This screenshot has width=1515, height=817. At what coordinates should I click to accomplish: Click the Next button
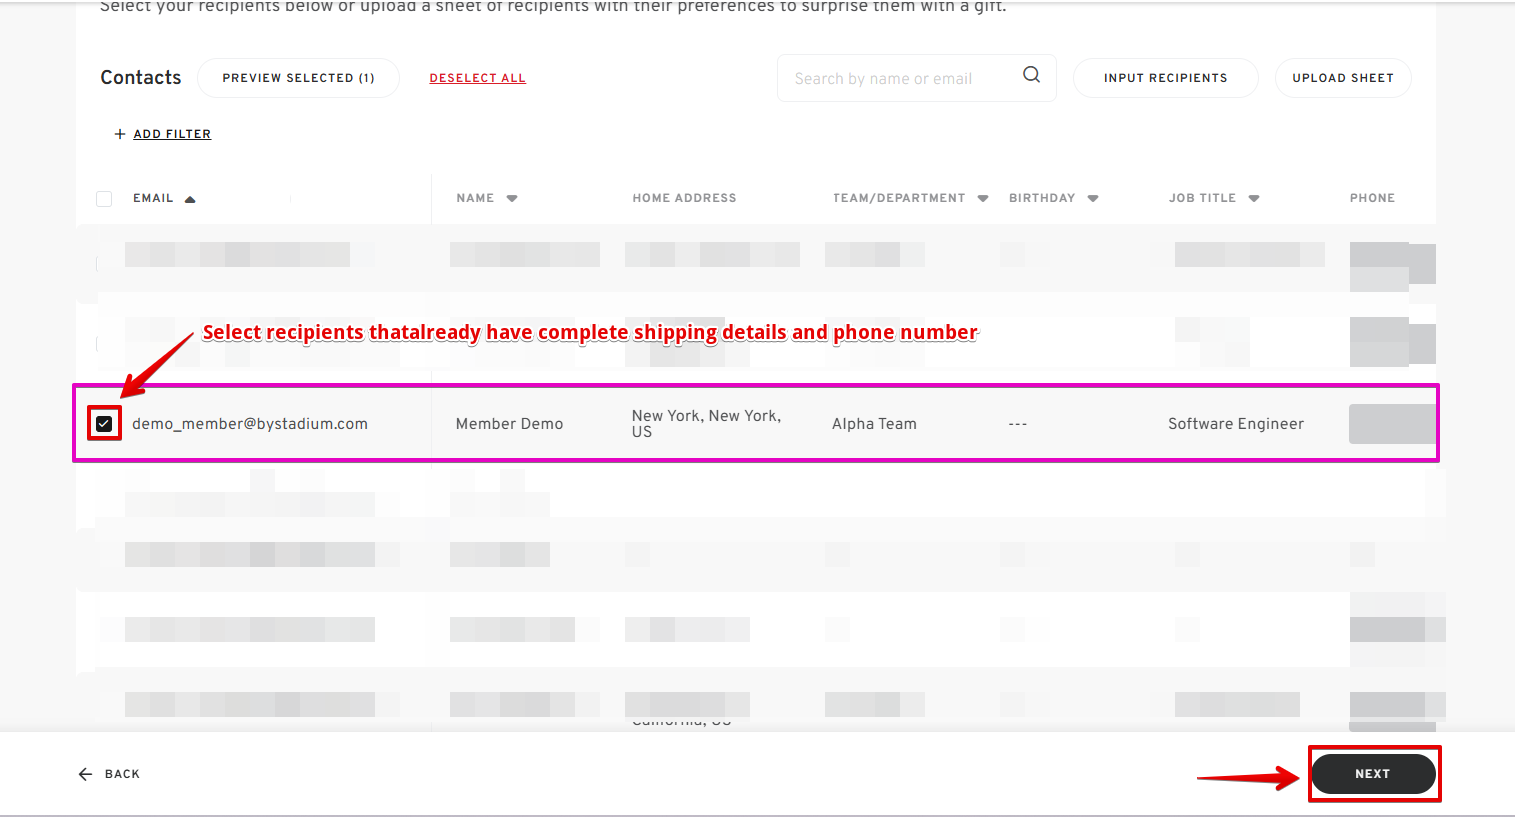1373,774
